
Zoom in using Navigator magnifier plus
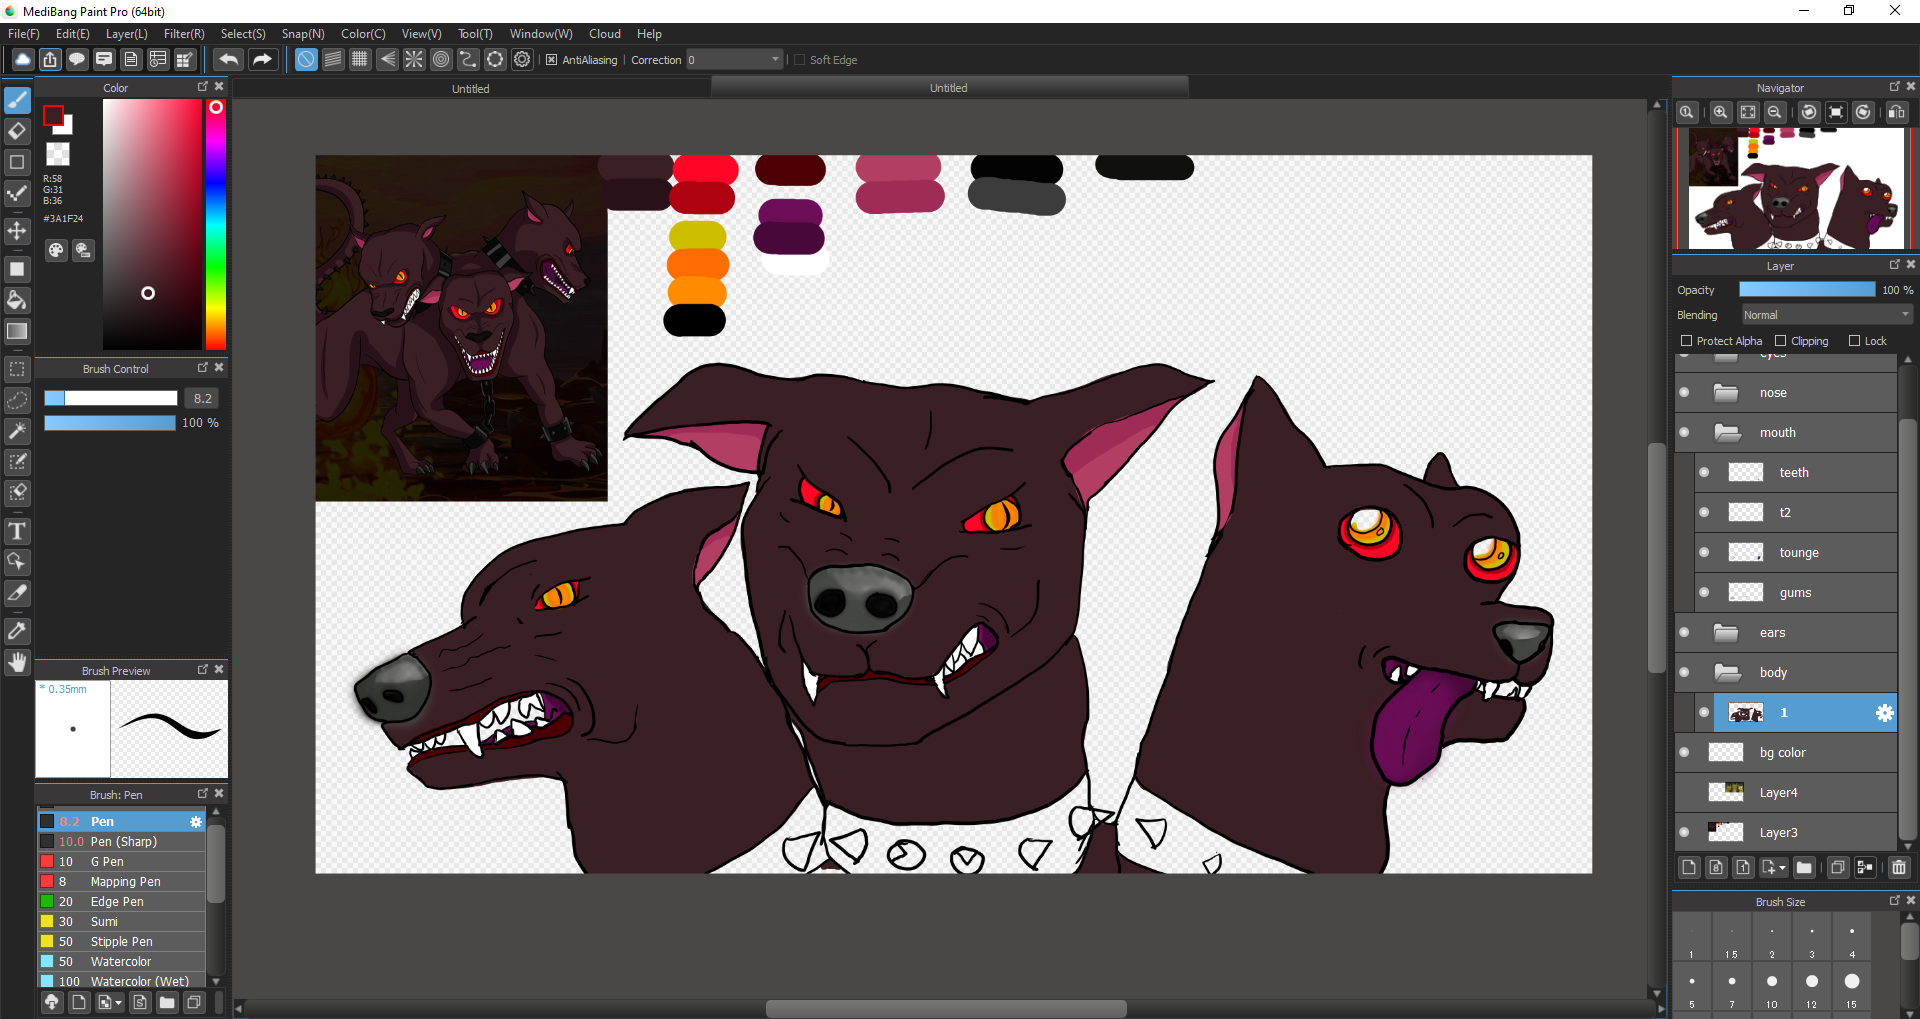(1720, 112)
